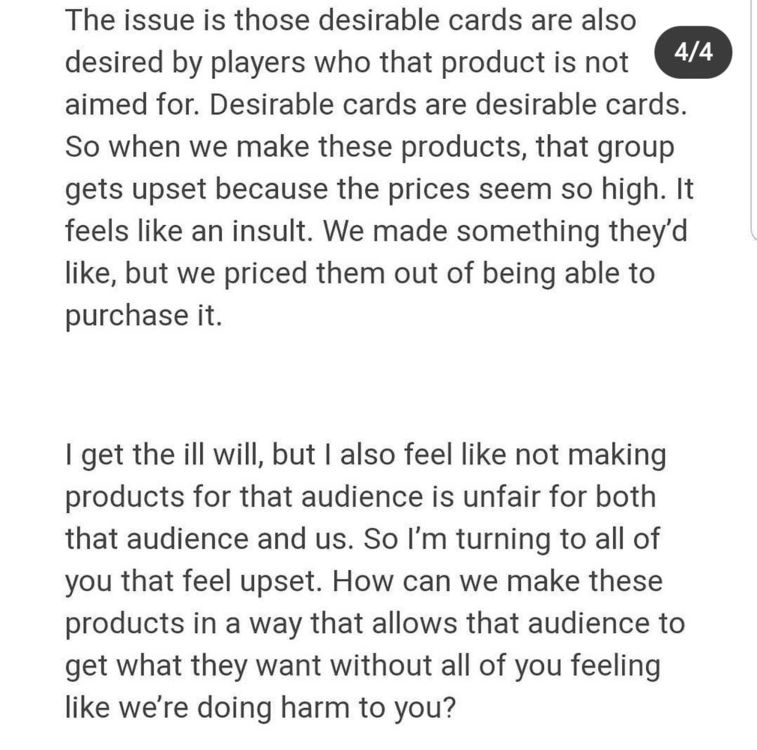Click the vertical scrollbar on the right edge
Image resolution: width=757 pixels, height=750 pixels.
coord(752,120)
